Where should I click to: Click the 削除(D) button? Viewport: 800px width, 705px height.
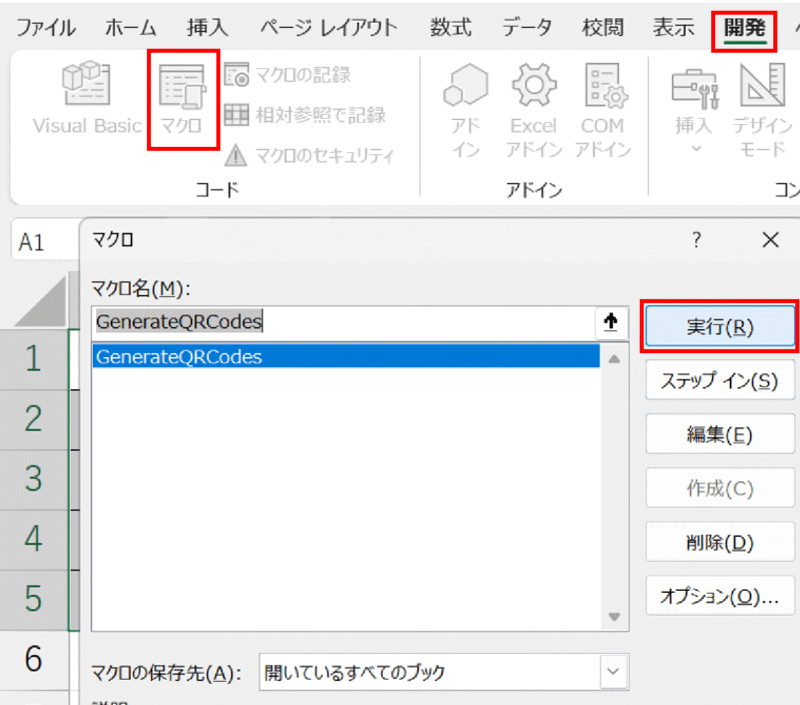[x=720, y=543]
